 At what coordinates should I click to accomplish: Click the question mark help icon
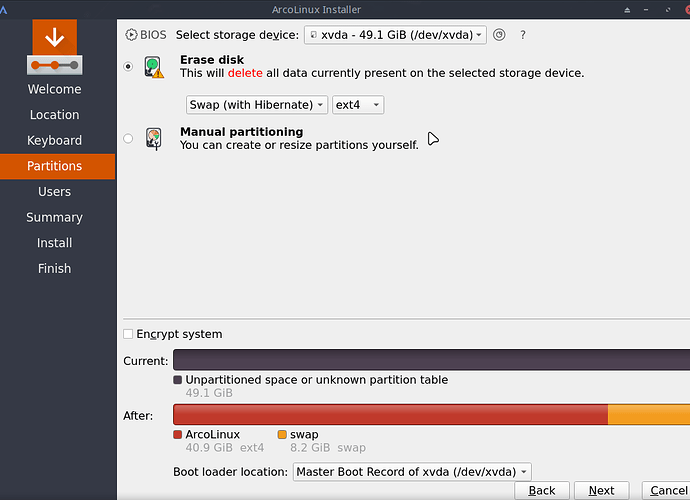tap(523, 35)
